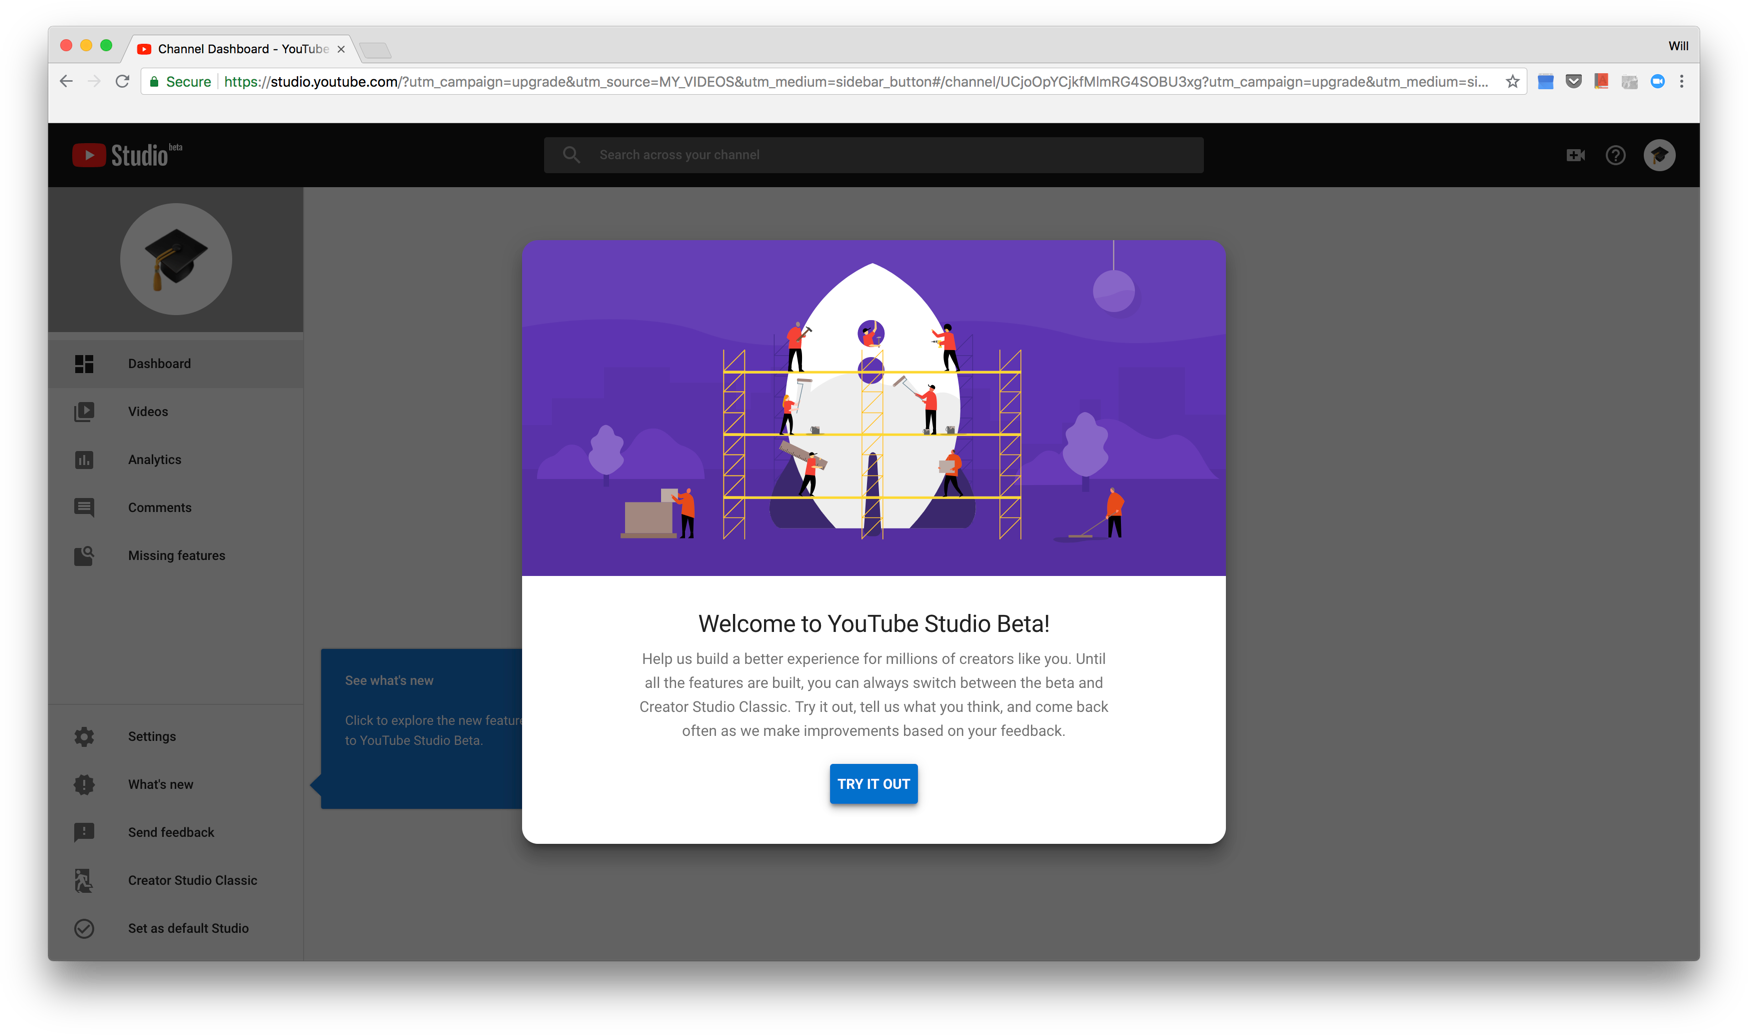Click the Creator Studio Classic icon

(x=84, y=881)
